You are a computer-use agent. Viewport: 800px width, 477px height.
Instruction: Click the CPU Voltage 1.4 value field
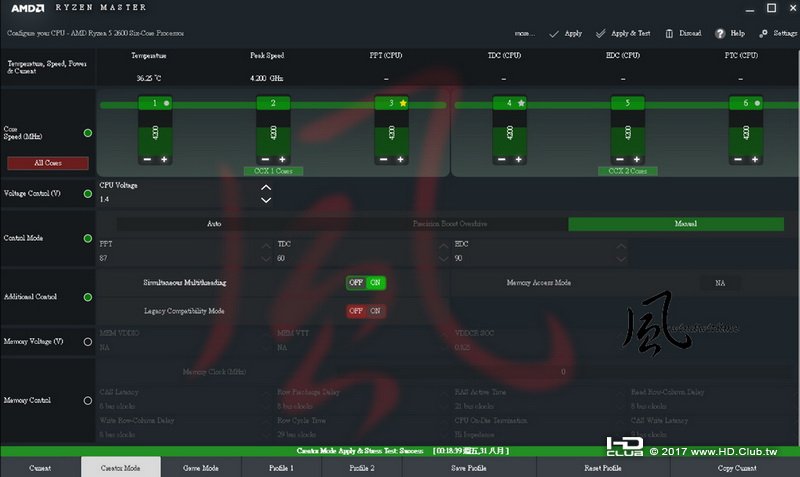(179, 199)
